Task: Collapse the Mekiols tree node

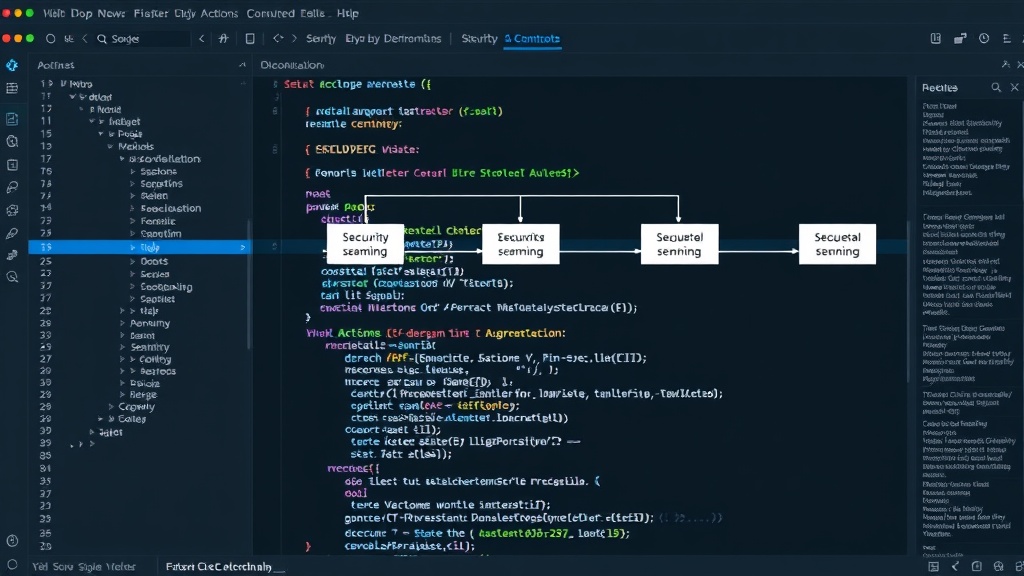Action: click(x=110, y=146)
